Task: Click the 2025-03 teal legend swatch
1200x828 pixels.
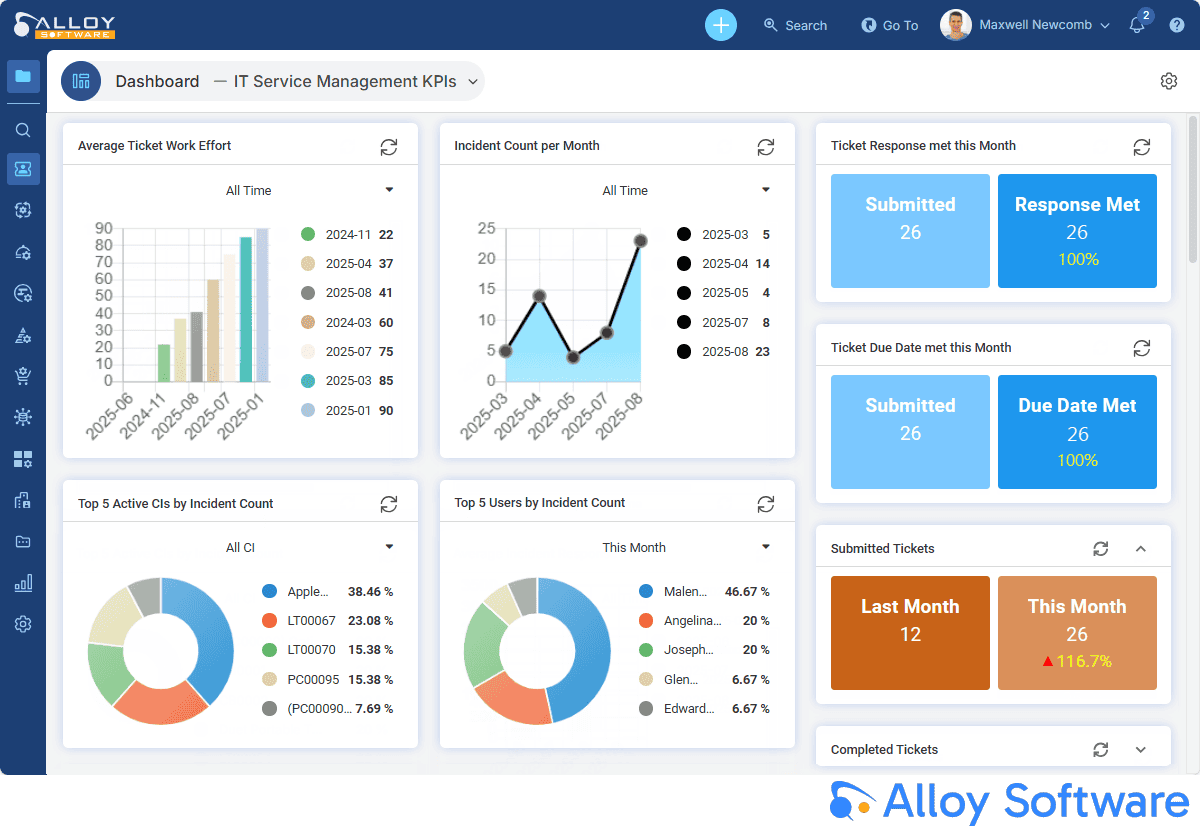Action: pyautogui.click(x=308, y=381)
